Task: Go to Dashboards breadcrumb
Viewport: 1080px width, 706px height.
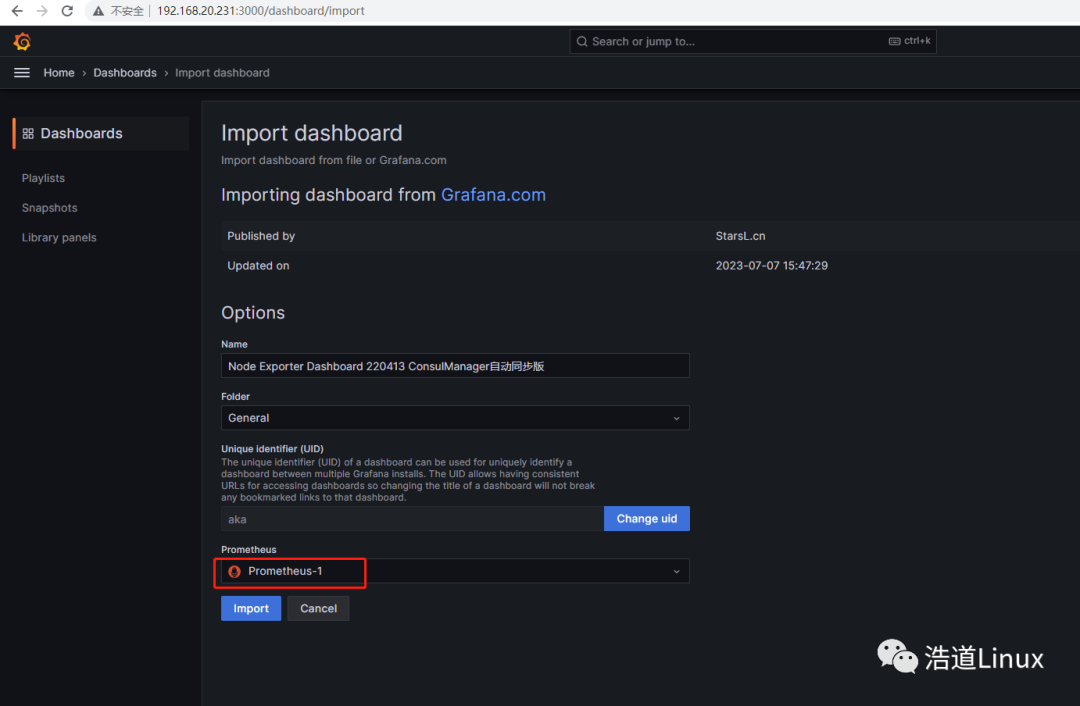Action: (x=125, y=73)
